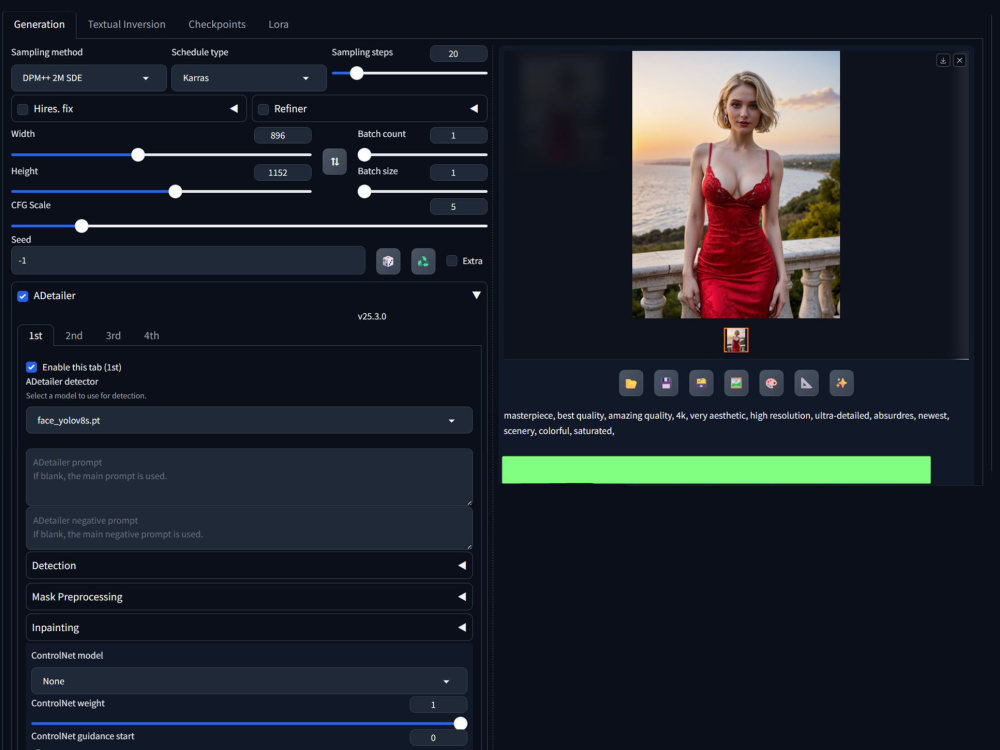
Task: Enable the Hires. fix checkbox
Action: click(23, 109)
